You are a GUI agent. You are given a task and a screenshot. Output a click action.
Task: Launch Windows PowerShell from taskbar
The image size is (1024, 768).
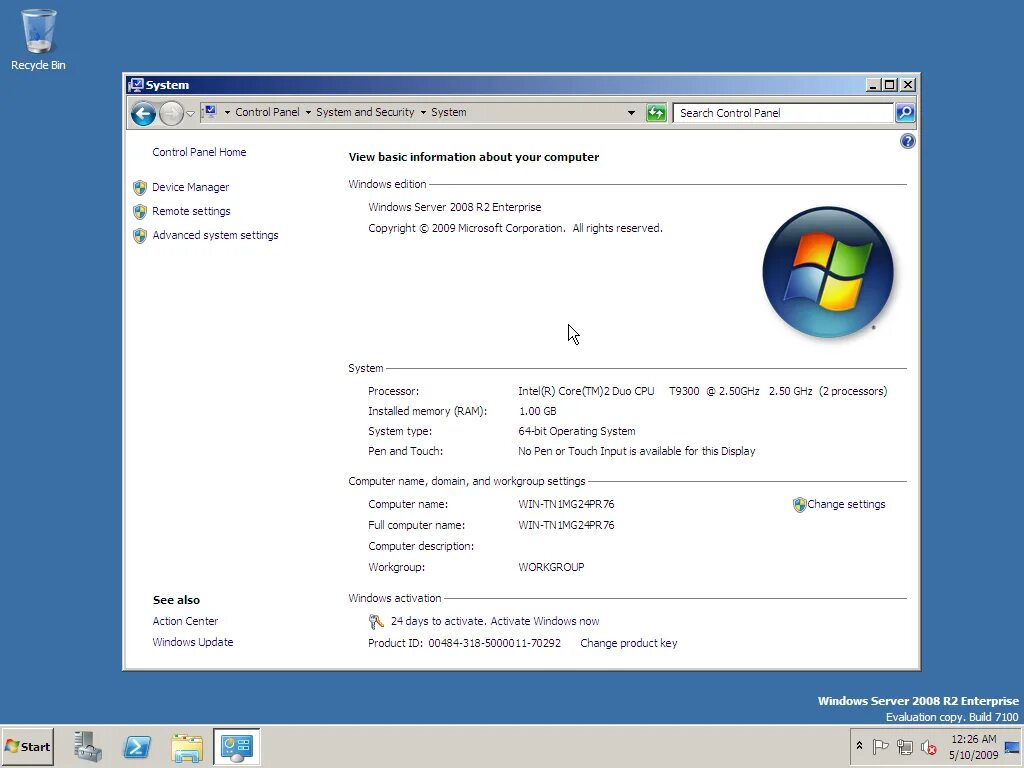tap(137, 746)
